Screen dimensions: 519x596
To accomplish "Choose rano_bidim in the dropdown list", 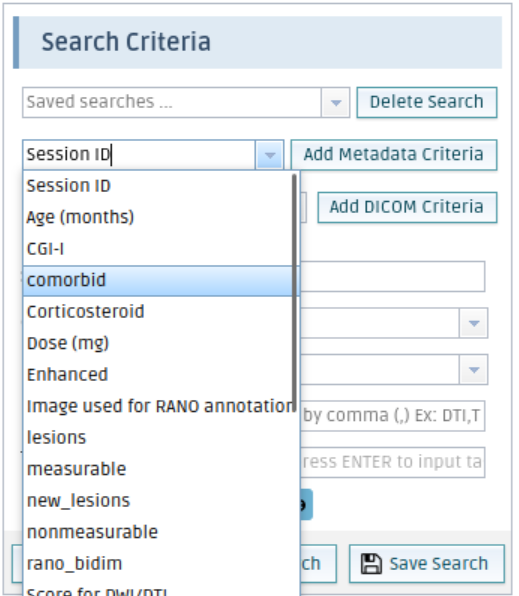I will (x=158, y=563).
